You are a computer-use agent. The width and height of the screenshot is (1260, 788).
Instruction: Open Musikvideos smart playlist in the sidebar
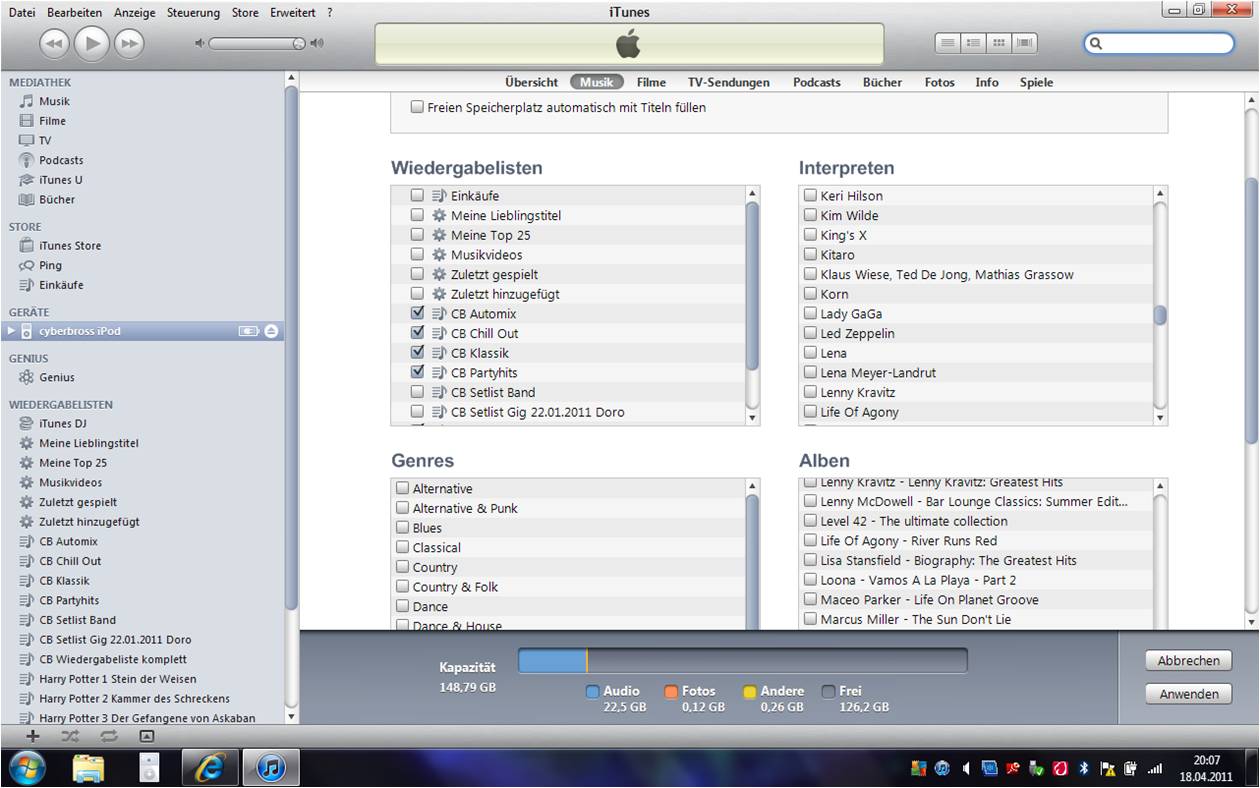(x=70, y=483)
